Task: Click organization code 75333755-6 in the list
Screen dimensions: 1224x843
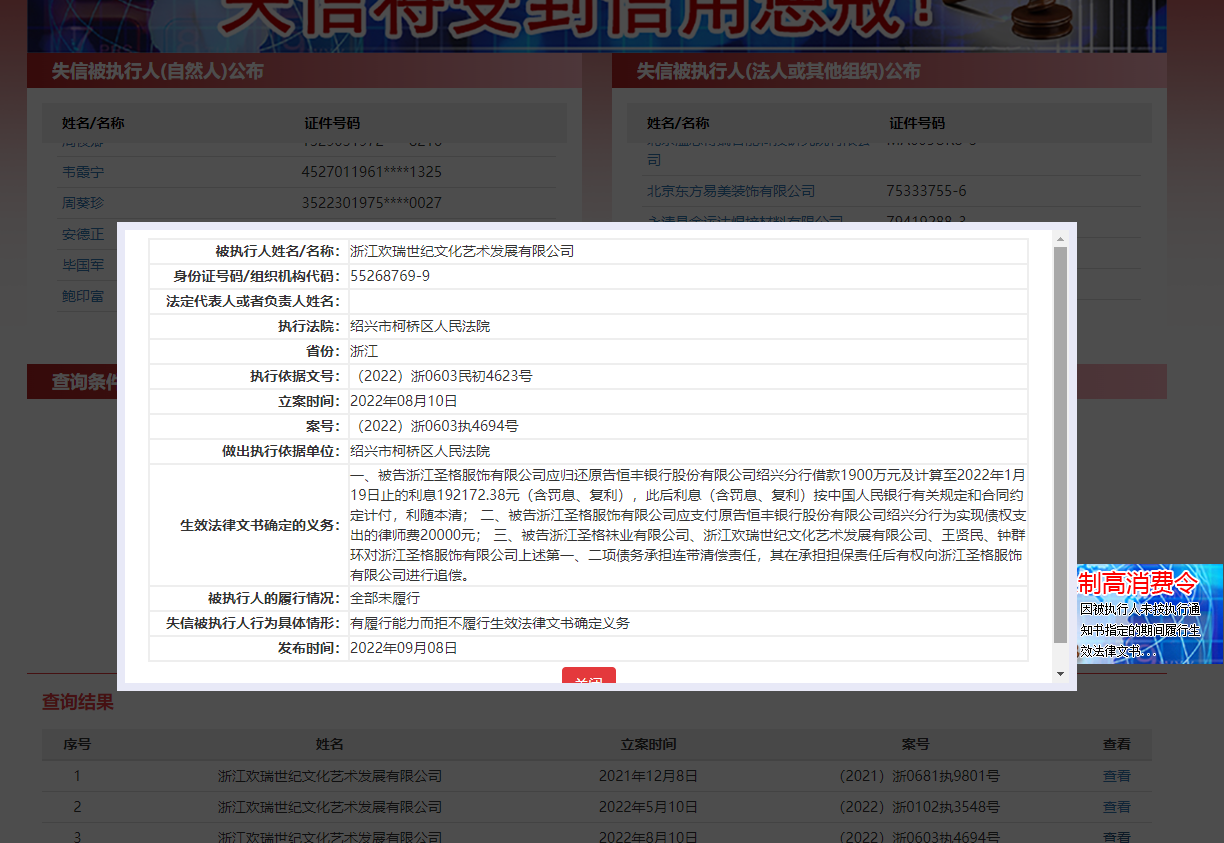Action: click(926, 191)
